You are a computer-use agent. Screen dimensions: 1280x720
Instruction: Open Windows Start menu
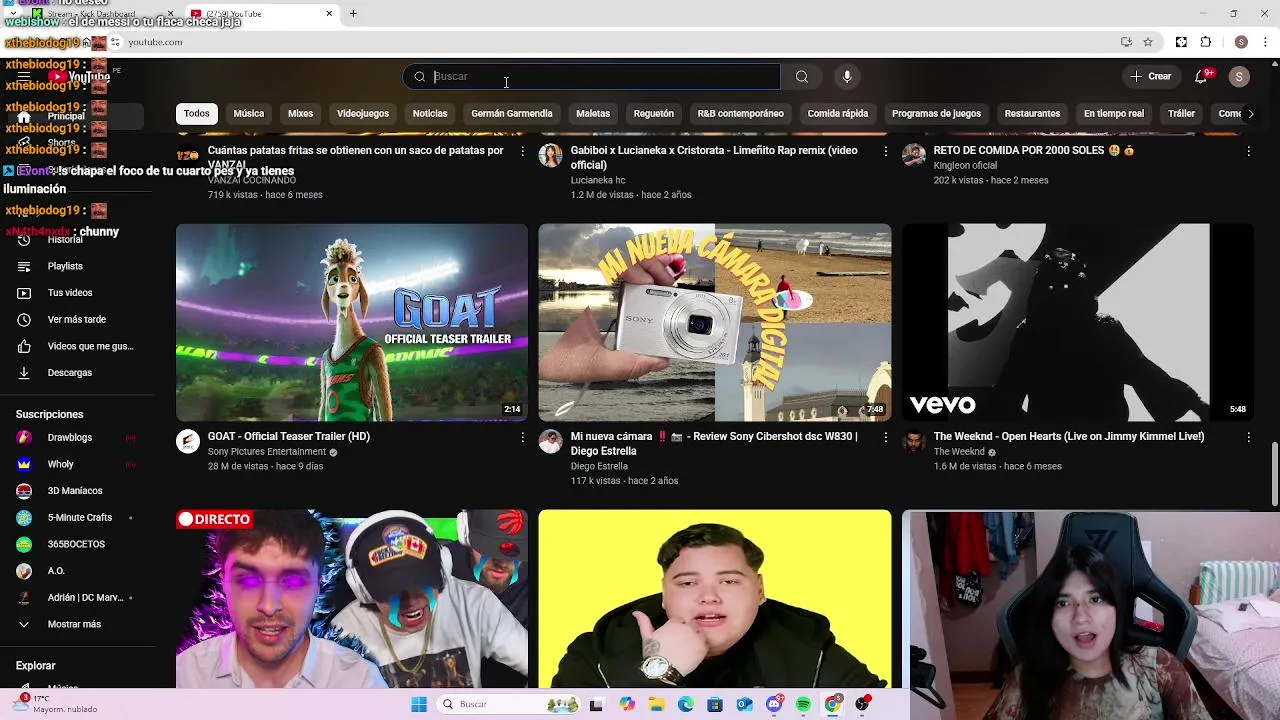click(419, 704)
